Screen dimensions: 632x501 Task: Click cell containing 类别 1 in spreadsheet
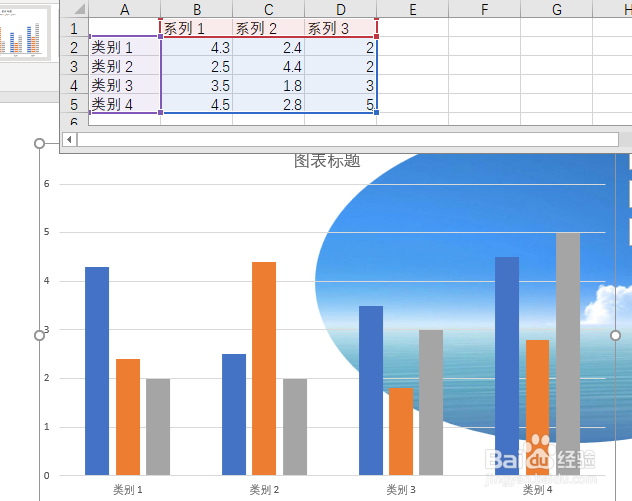tap(125, 47)
